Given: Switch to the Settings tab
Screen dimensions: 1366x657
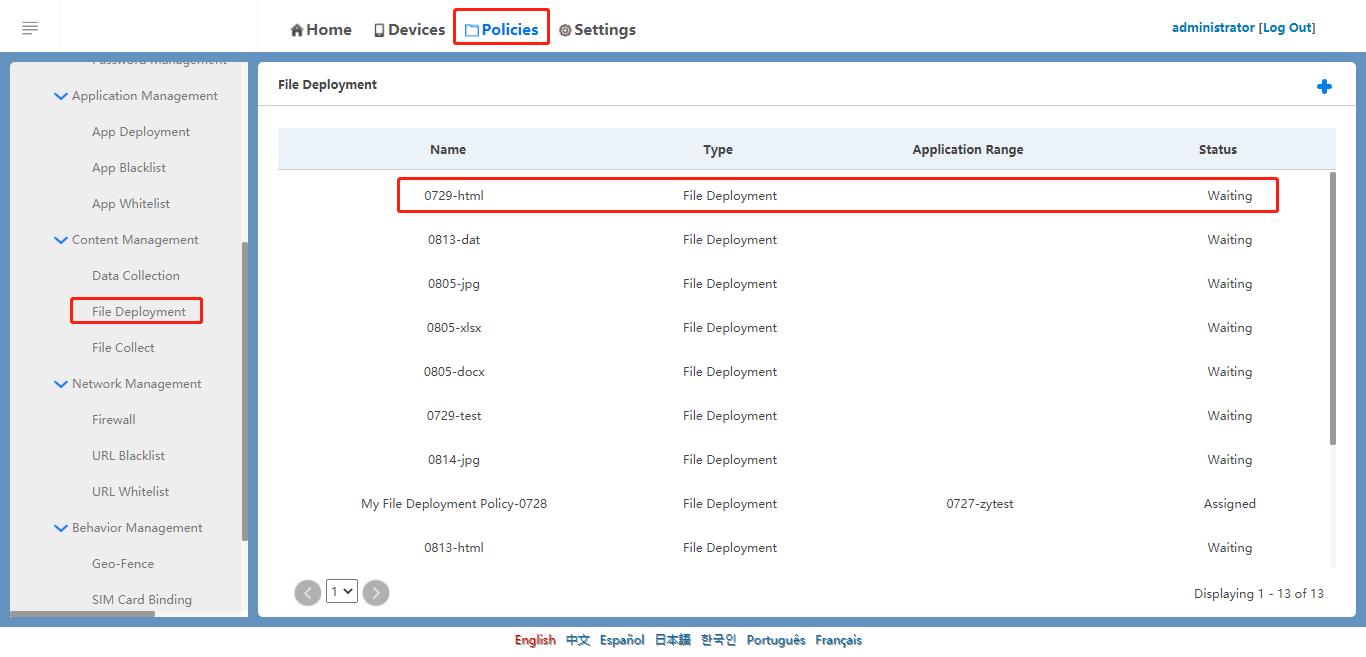Looking at the screenshot, I should pos(597,30).
